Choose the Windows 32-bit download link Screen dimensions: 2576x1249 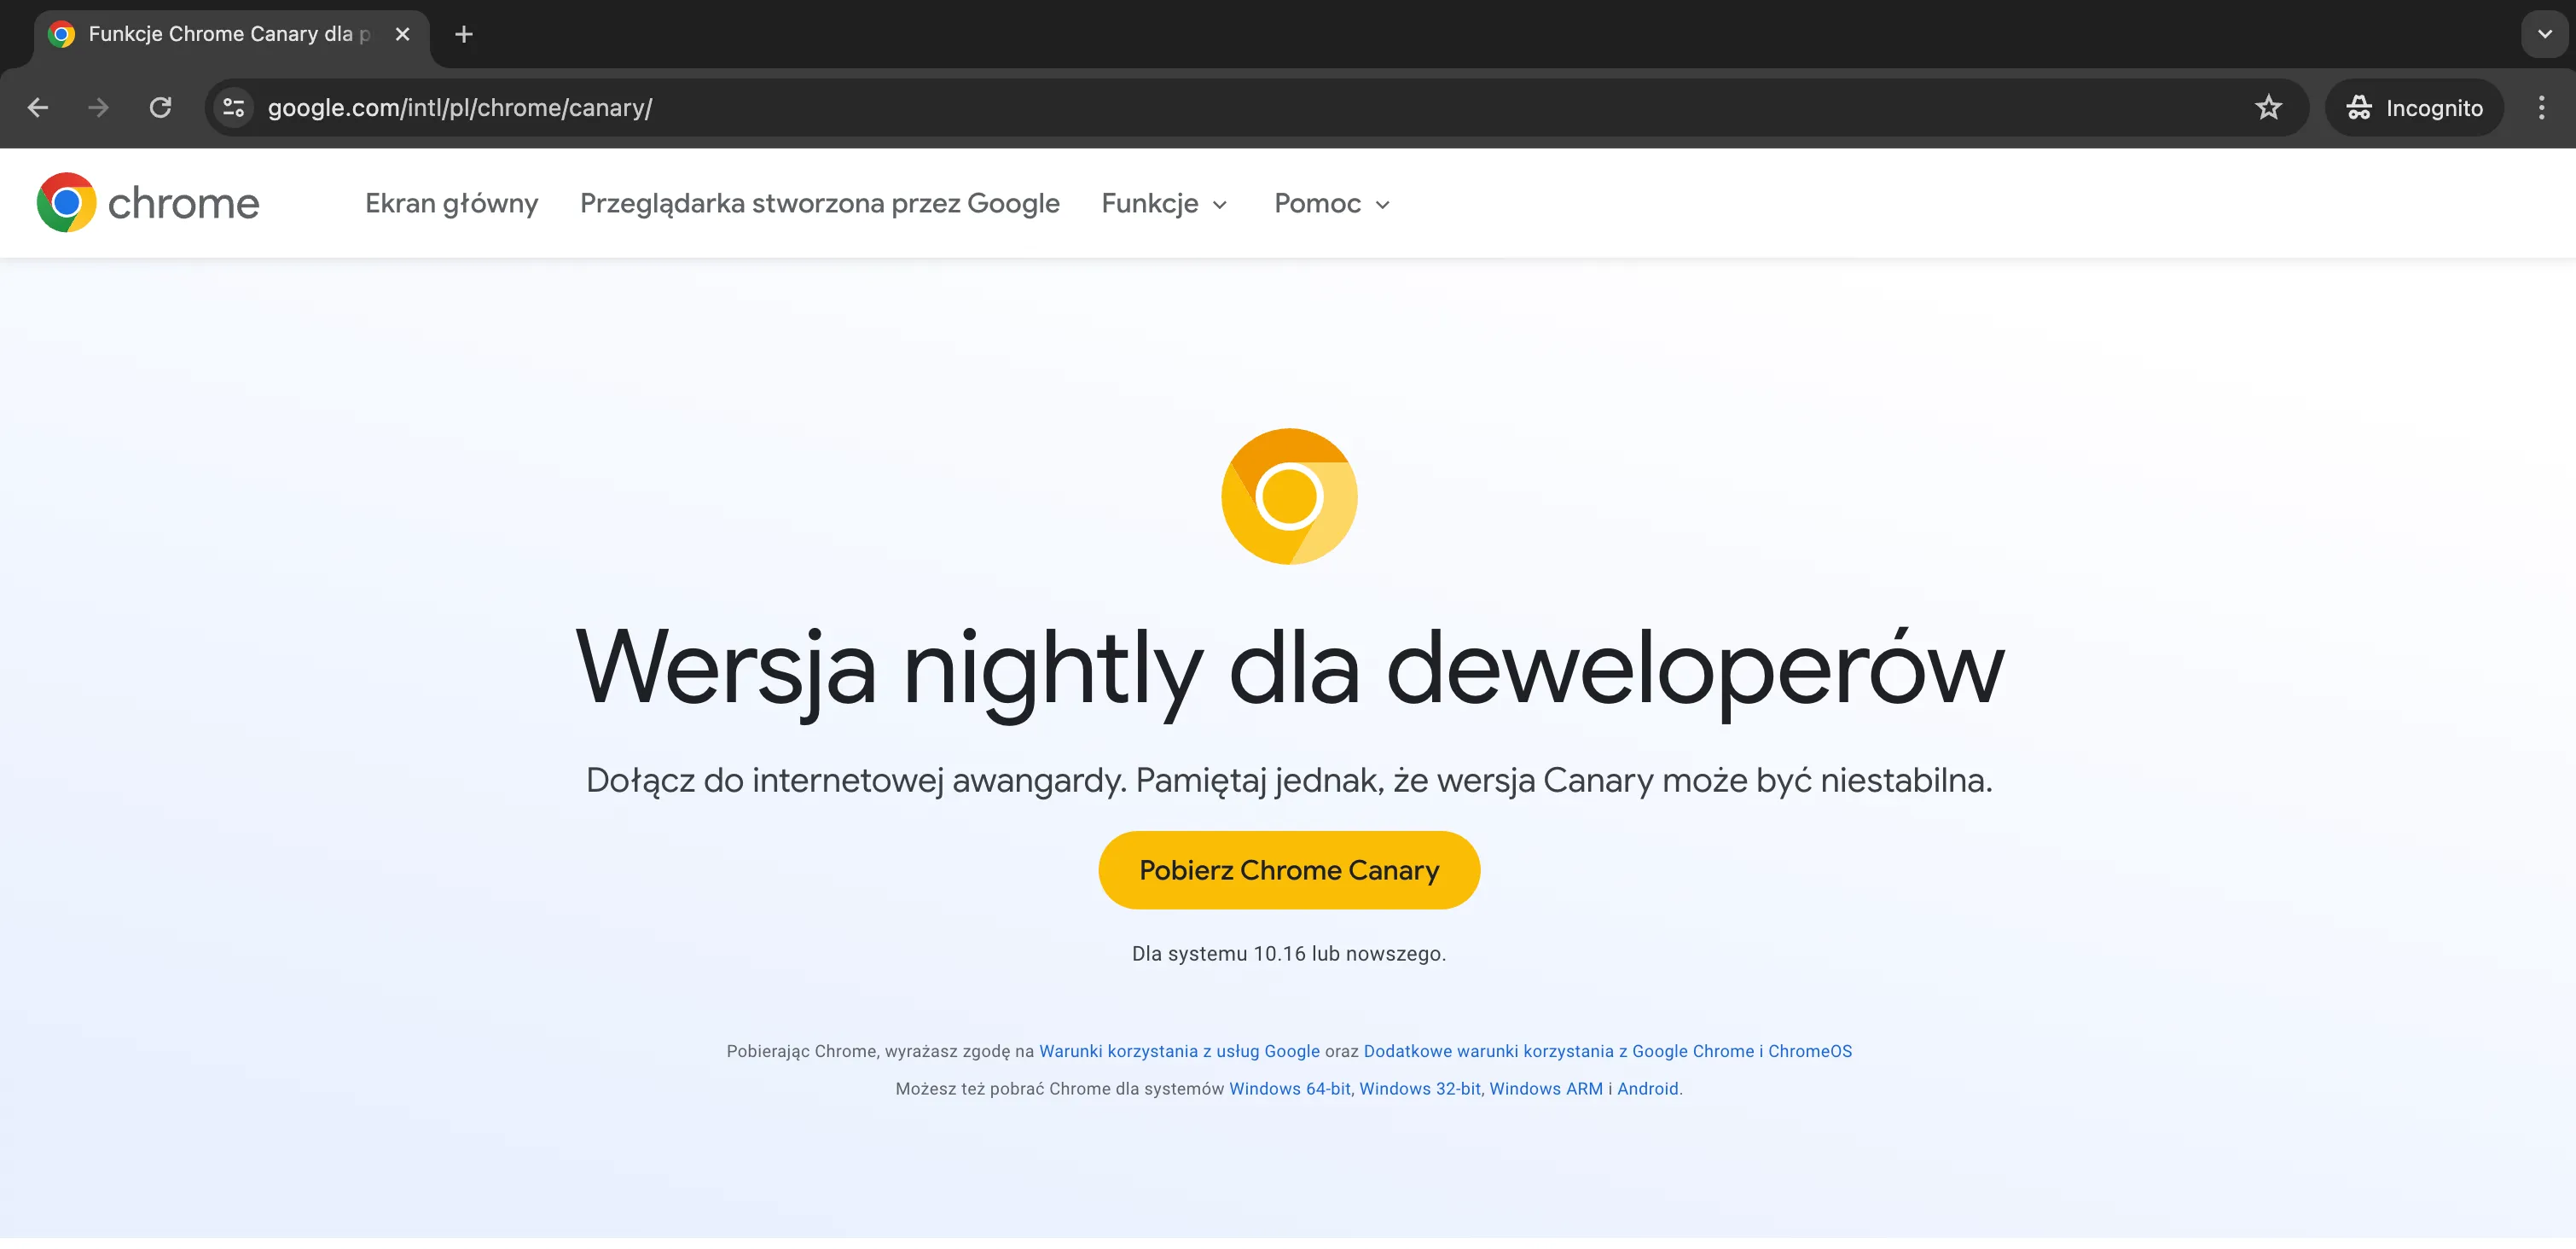coord(1420,1089)
